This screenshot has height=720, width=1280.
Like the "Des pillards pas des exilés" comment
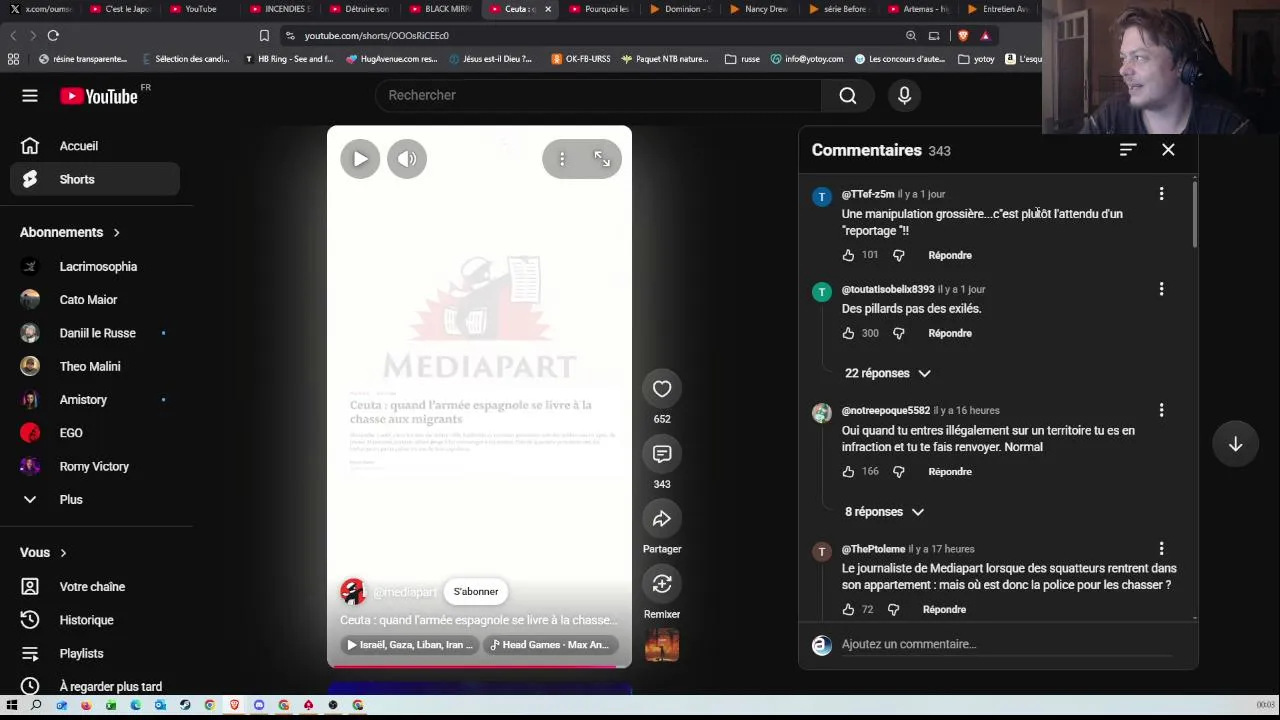[848, 333]
